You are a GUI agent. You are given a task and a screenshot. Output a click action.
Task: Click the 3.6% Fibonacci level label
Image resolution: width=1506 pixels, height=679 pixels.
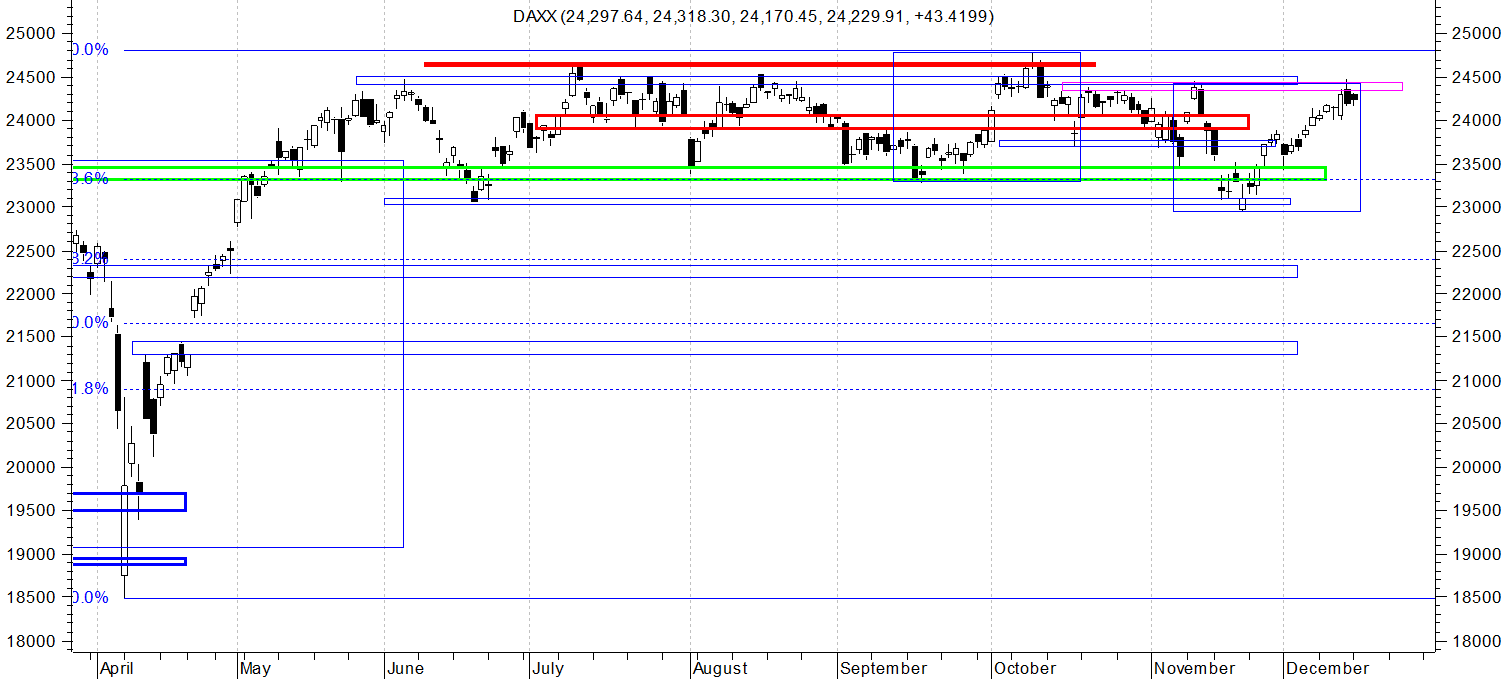tap(90, 179)
